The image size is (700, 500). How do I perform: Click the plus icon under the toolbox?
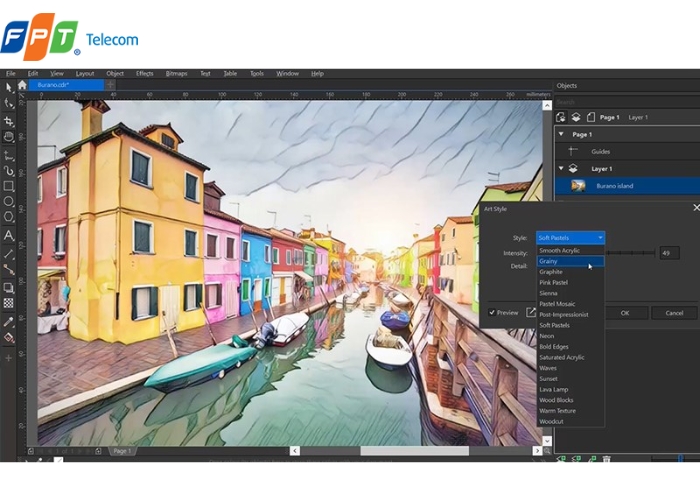click(8, 358)
